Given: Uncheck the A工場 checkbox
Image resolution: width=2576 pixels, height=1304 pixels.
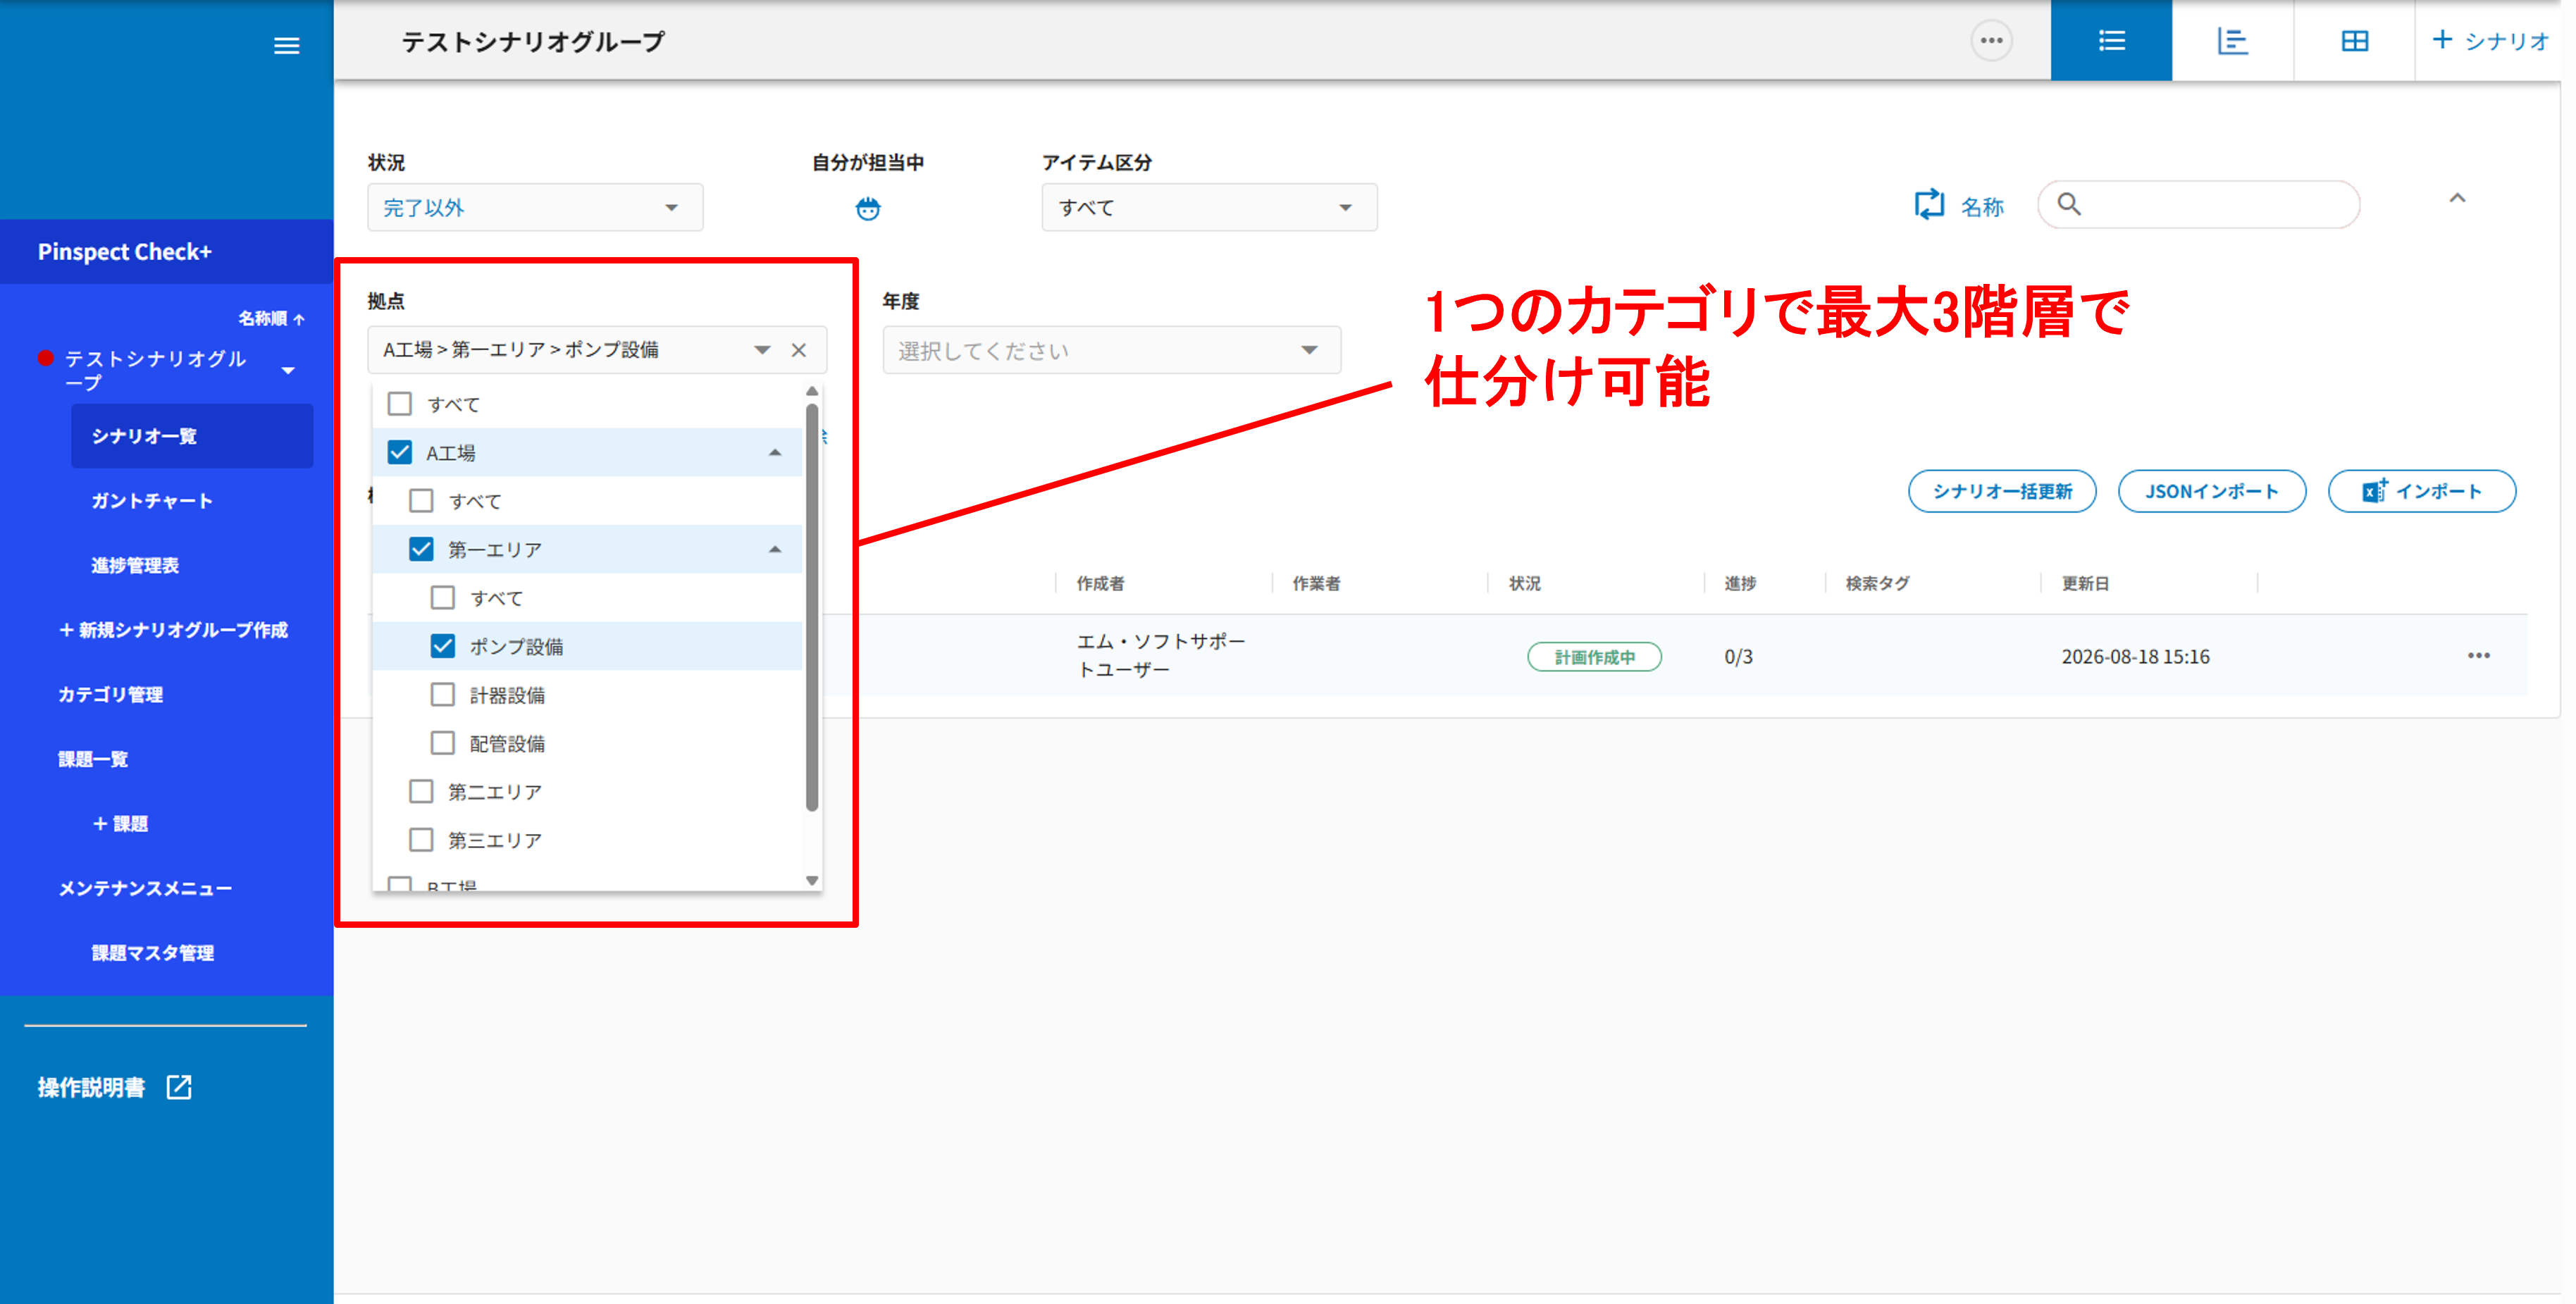Looking at the screenshot, I should 400,452.
